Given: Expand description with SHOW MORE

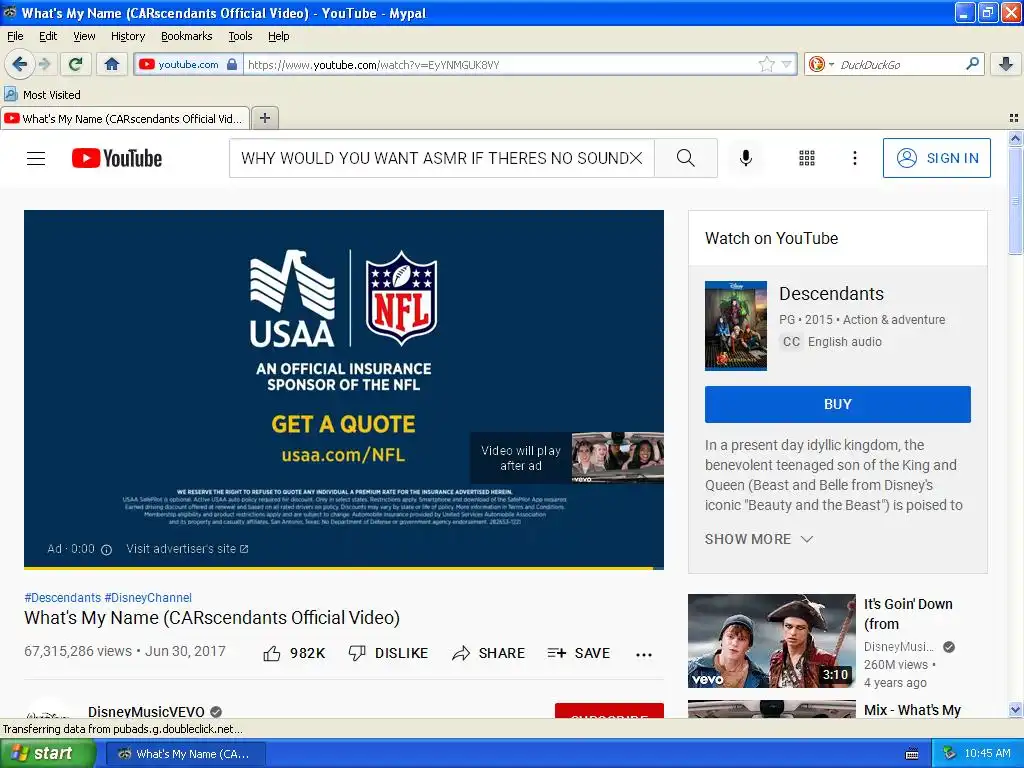Looking at the screenshot, I should click(759, 539).
